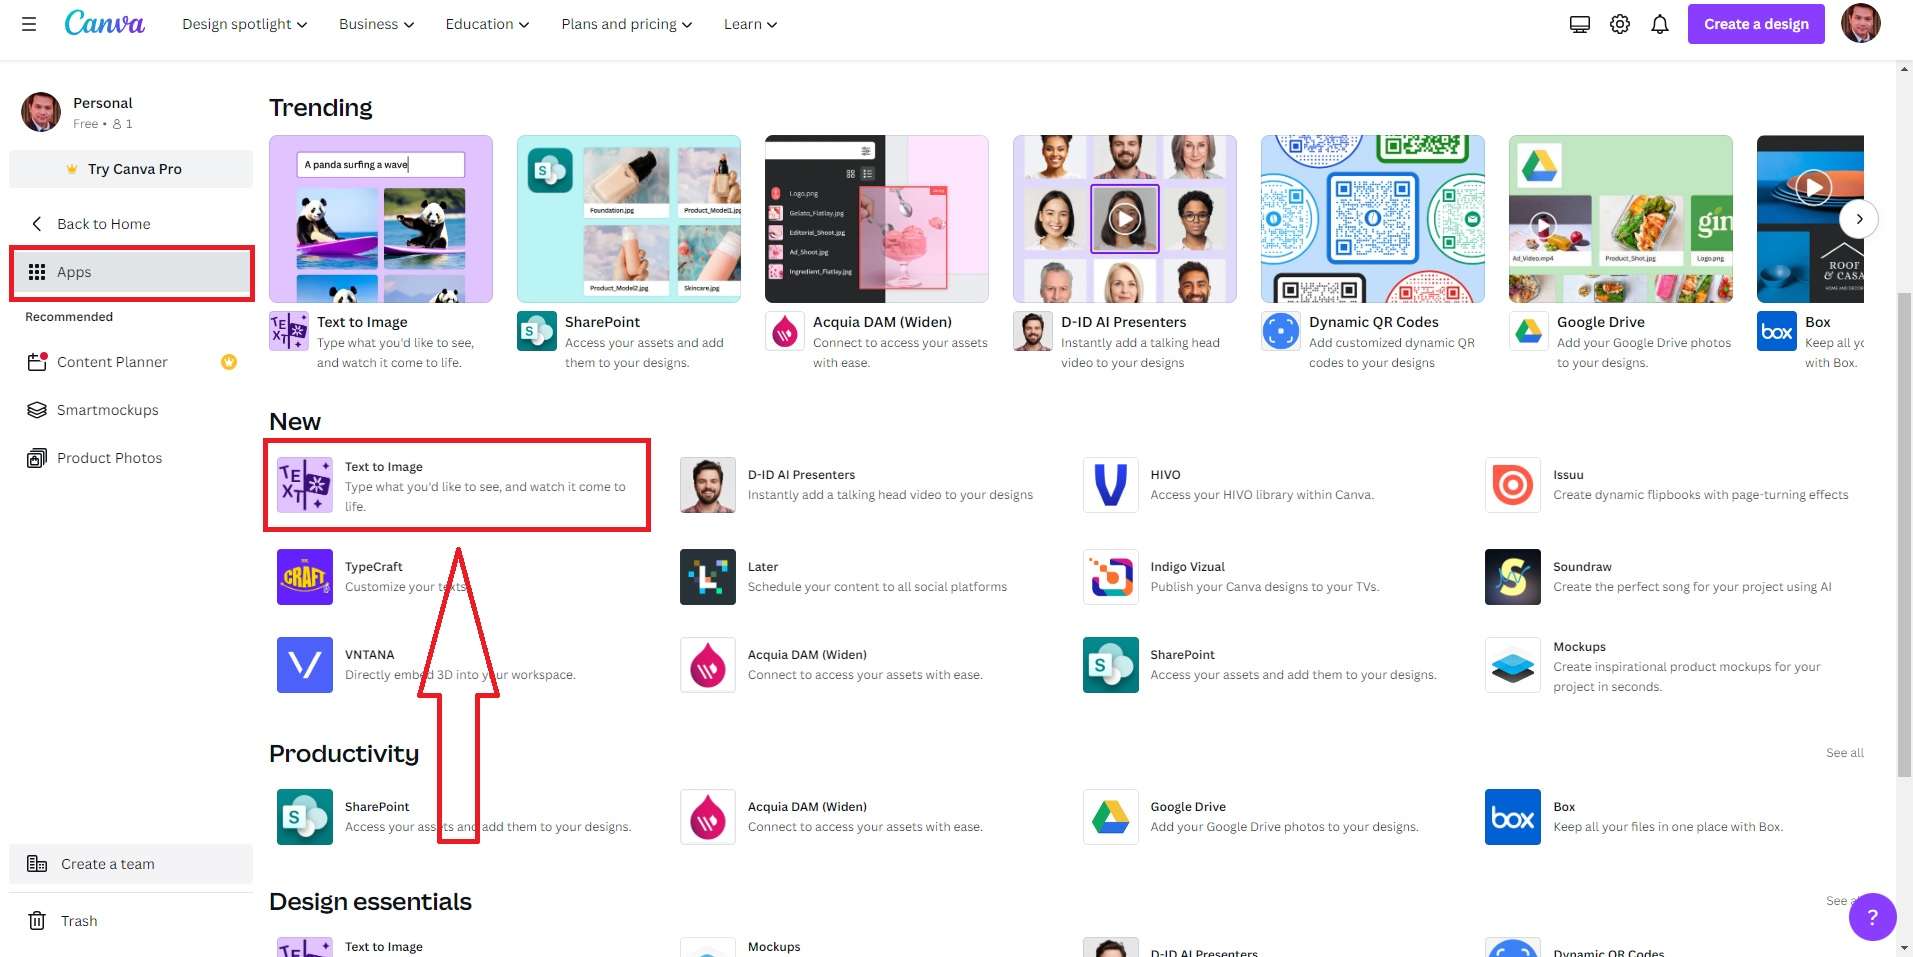The height and width of the screenshot is (957, 1913).
Task: Click the 'Issuu' app name
Action: coord(1568,475)
